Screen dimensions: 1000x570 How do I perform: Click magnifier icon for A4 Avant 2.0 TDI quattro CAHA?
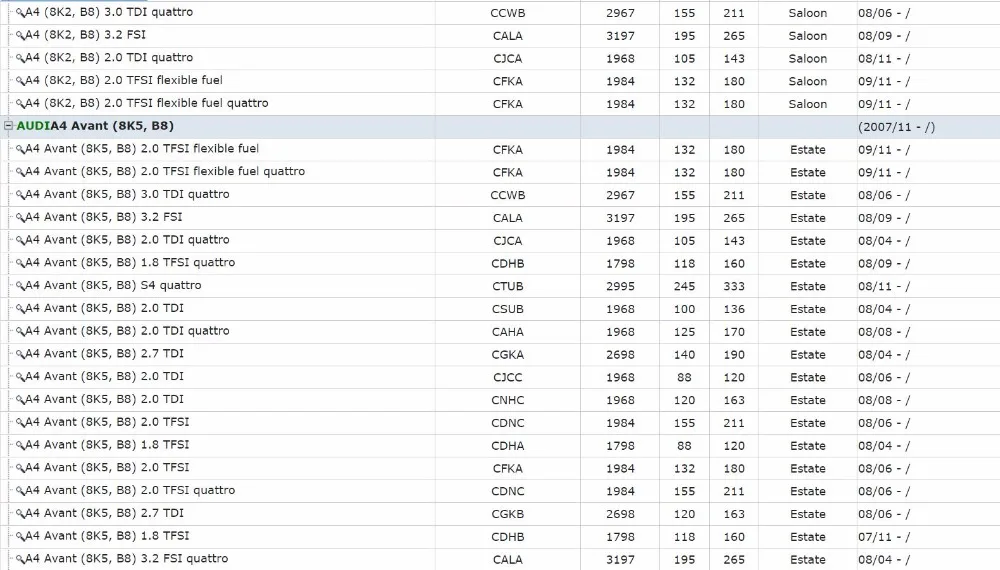(20, 332)
